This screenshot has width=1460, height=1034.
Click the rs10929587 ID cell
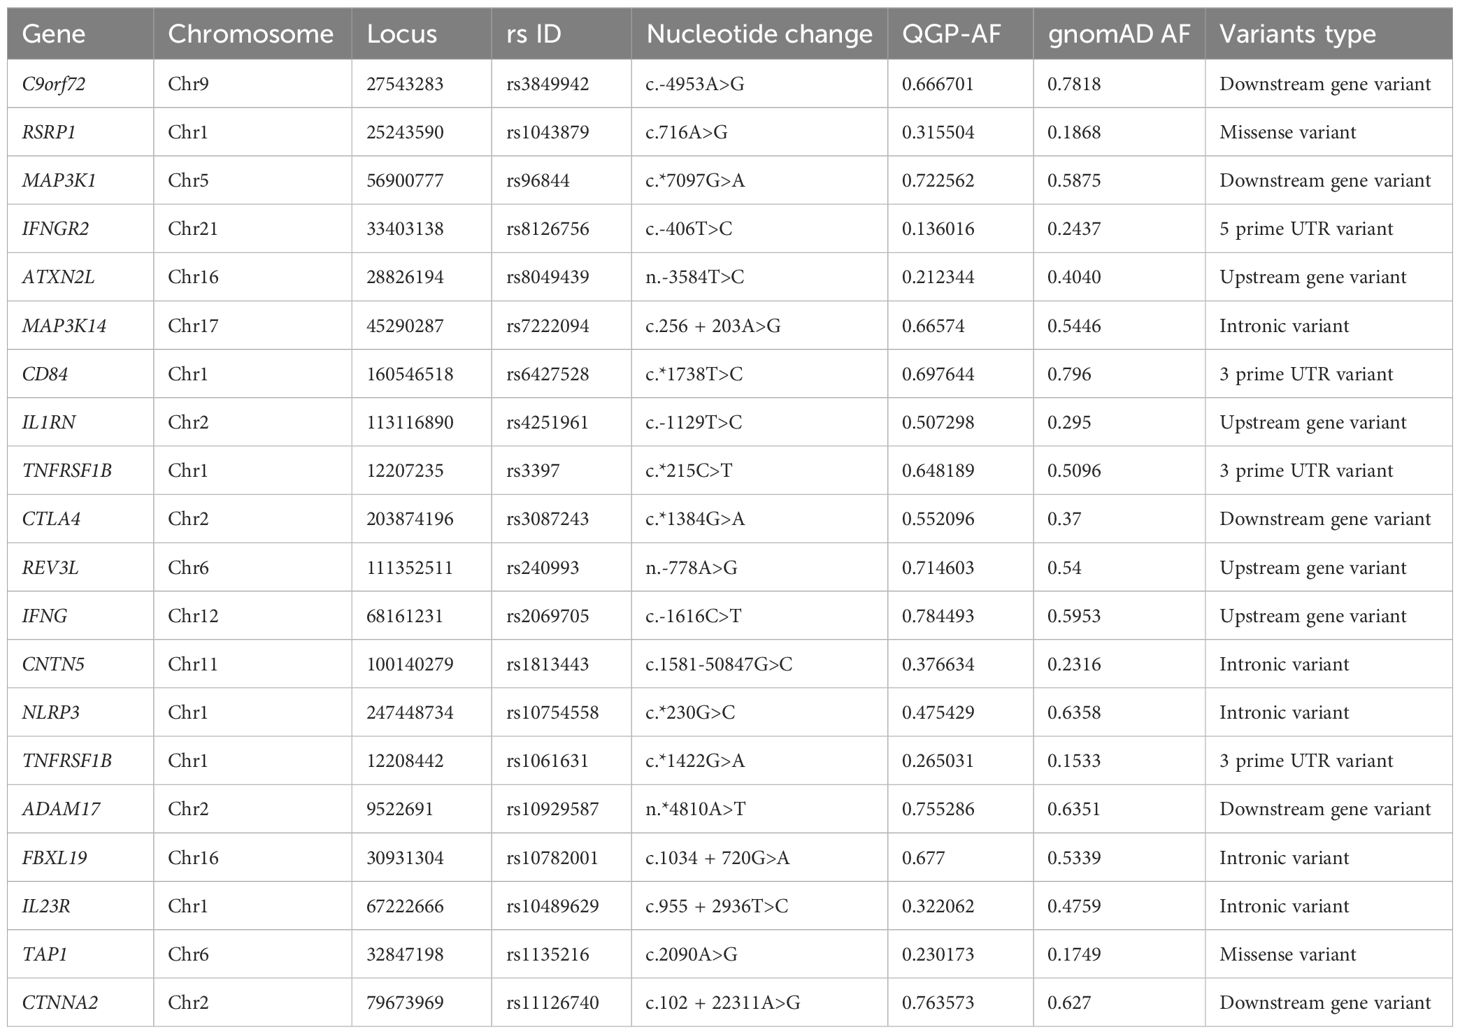(552, 809)
